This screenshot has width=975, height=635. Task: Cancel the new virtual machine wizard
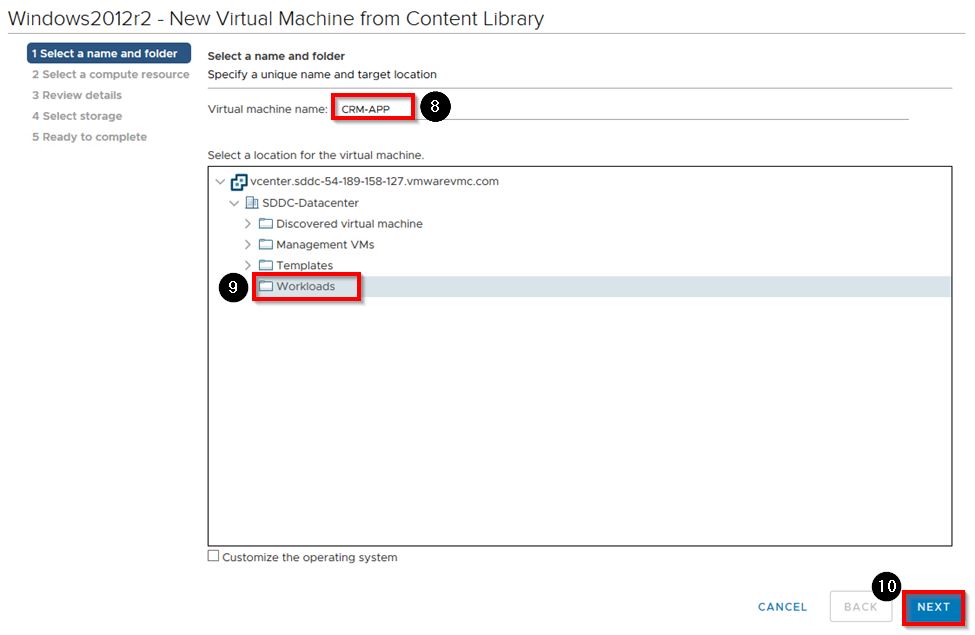tap(782, 607)
